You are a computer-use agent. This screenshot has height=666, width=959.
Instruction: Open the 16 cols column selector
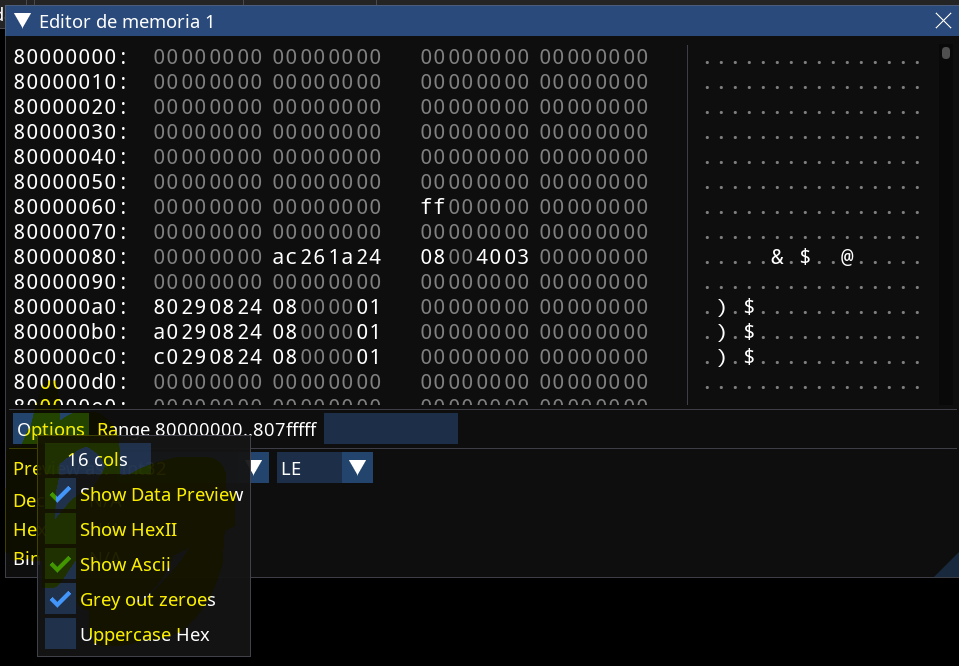pyautogui.click(x=97, y=459)
